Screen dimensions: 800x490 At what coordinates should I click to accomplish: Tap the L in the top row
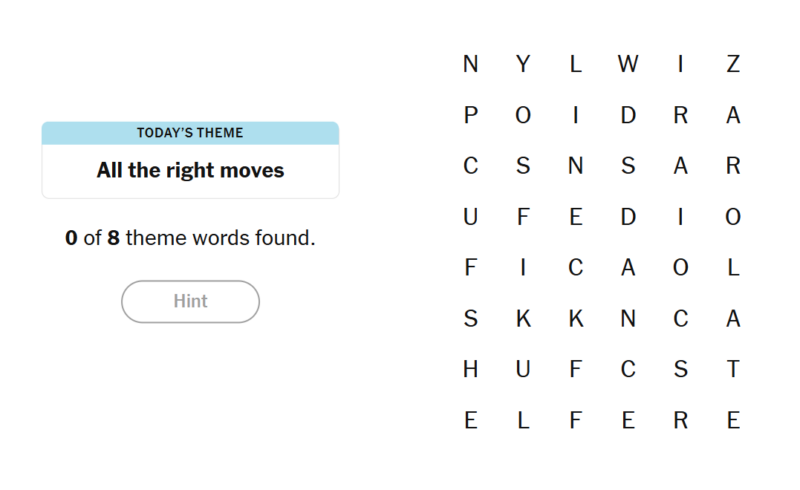(x=576, y=64)
